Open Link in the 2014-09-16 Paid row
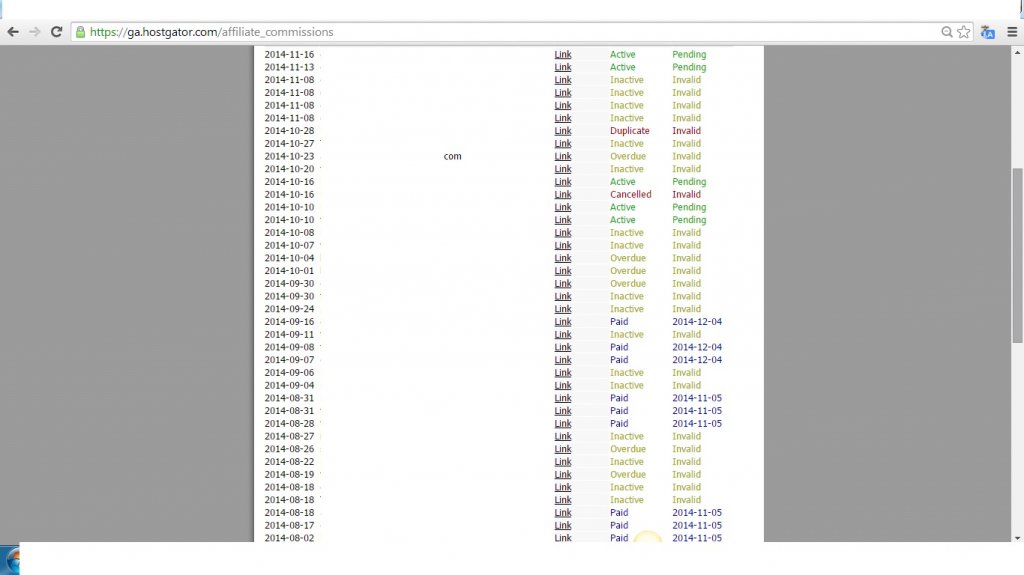This screenshot has height=575, width=1024. pyautogui.click(x=563, y=321)
